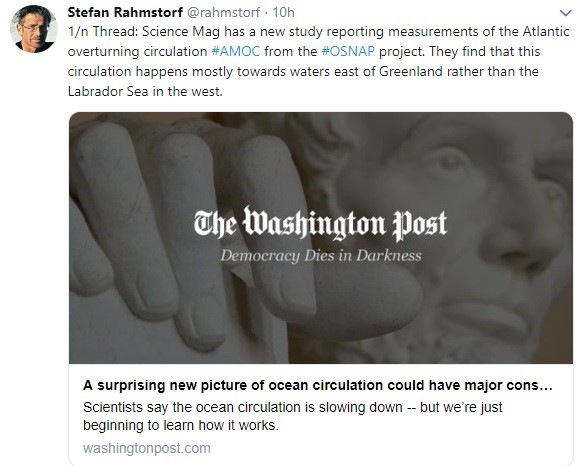584x466 pixels.
Task: Open the tweet via the 10h timestamp
Action: pos(283,12)
